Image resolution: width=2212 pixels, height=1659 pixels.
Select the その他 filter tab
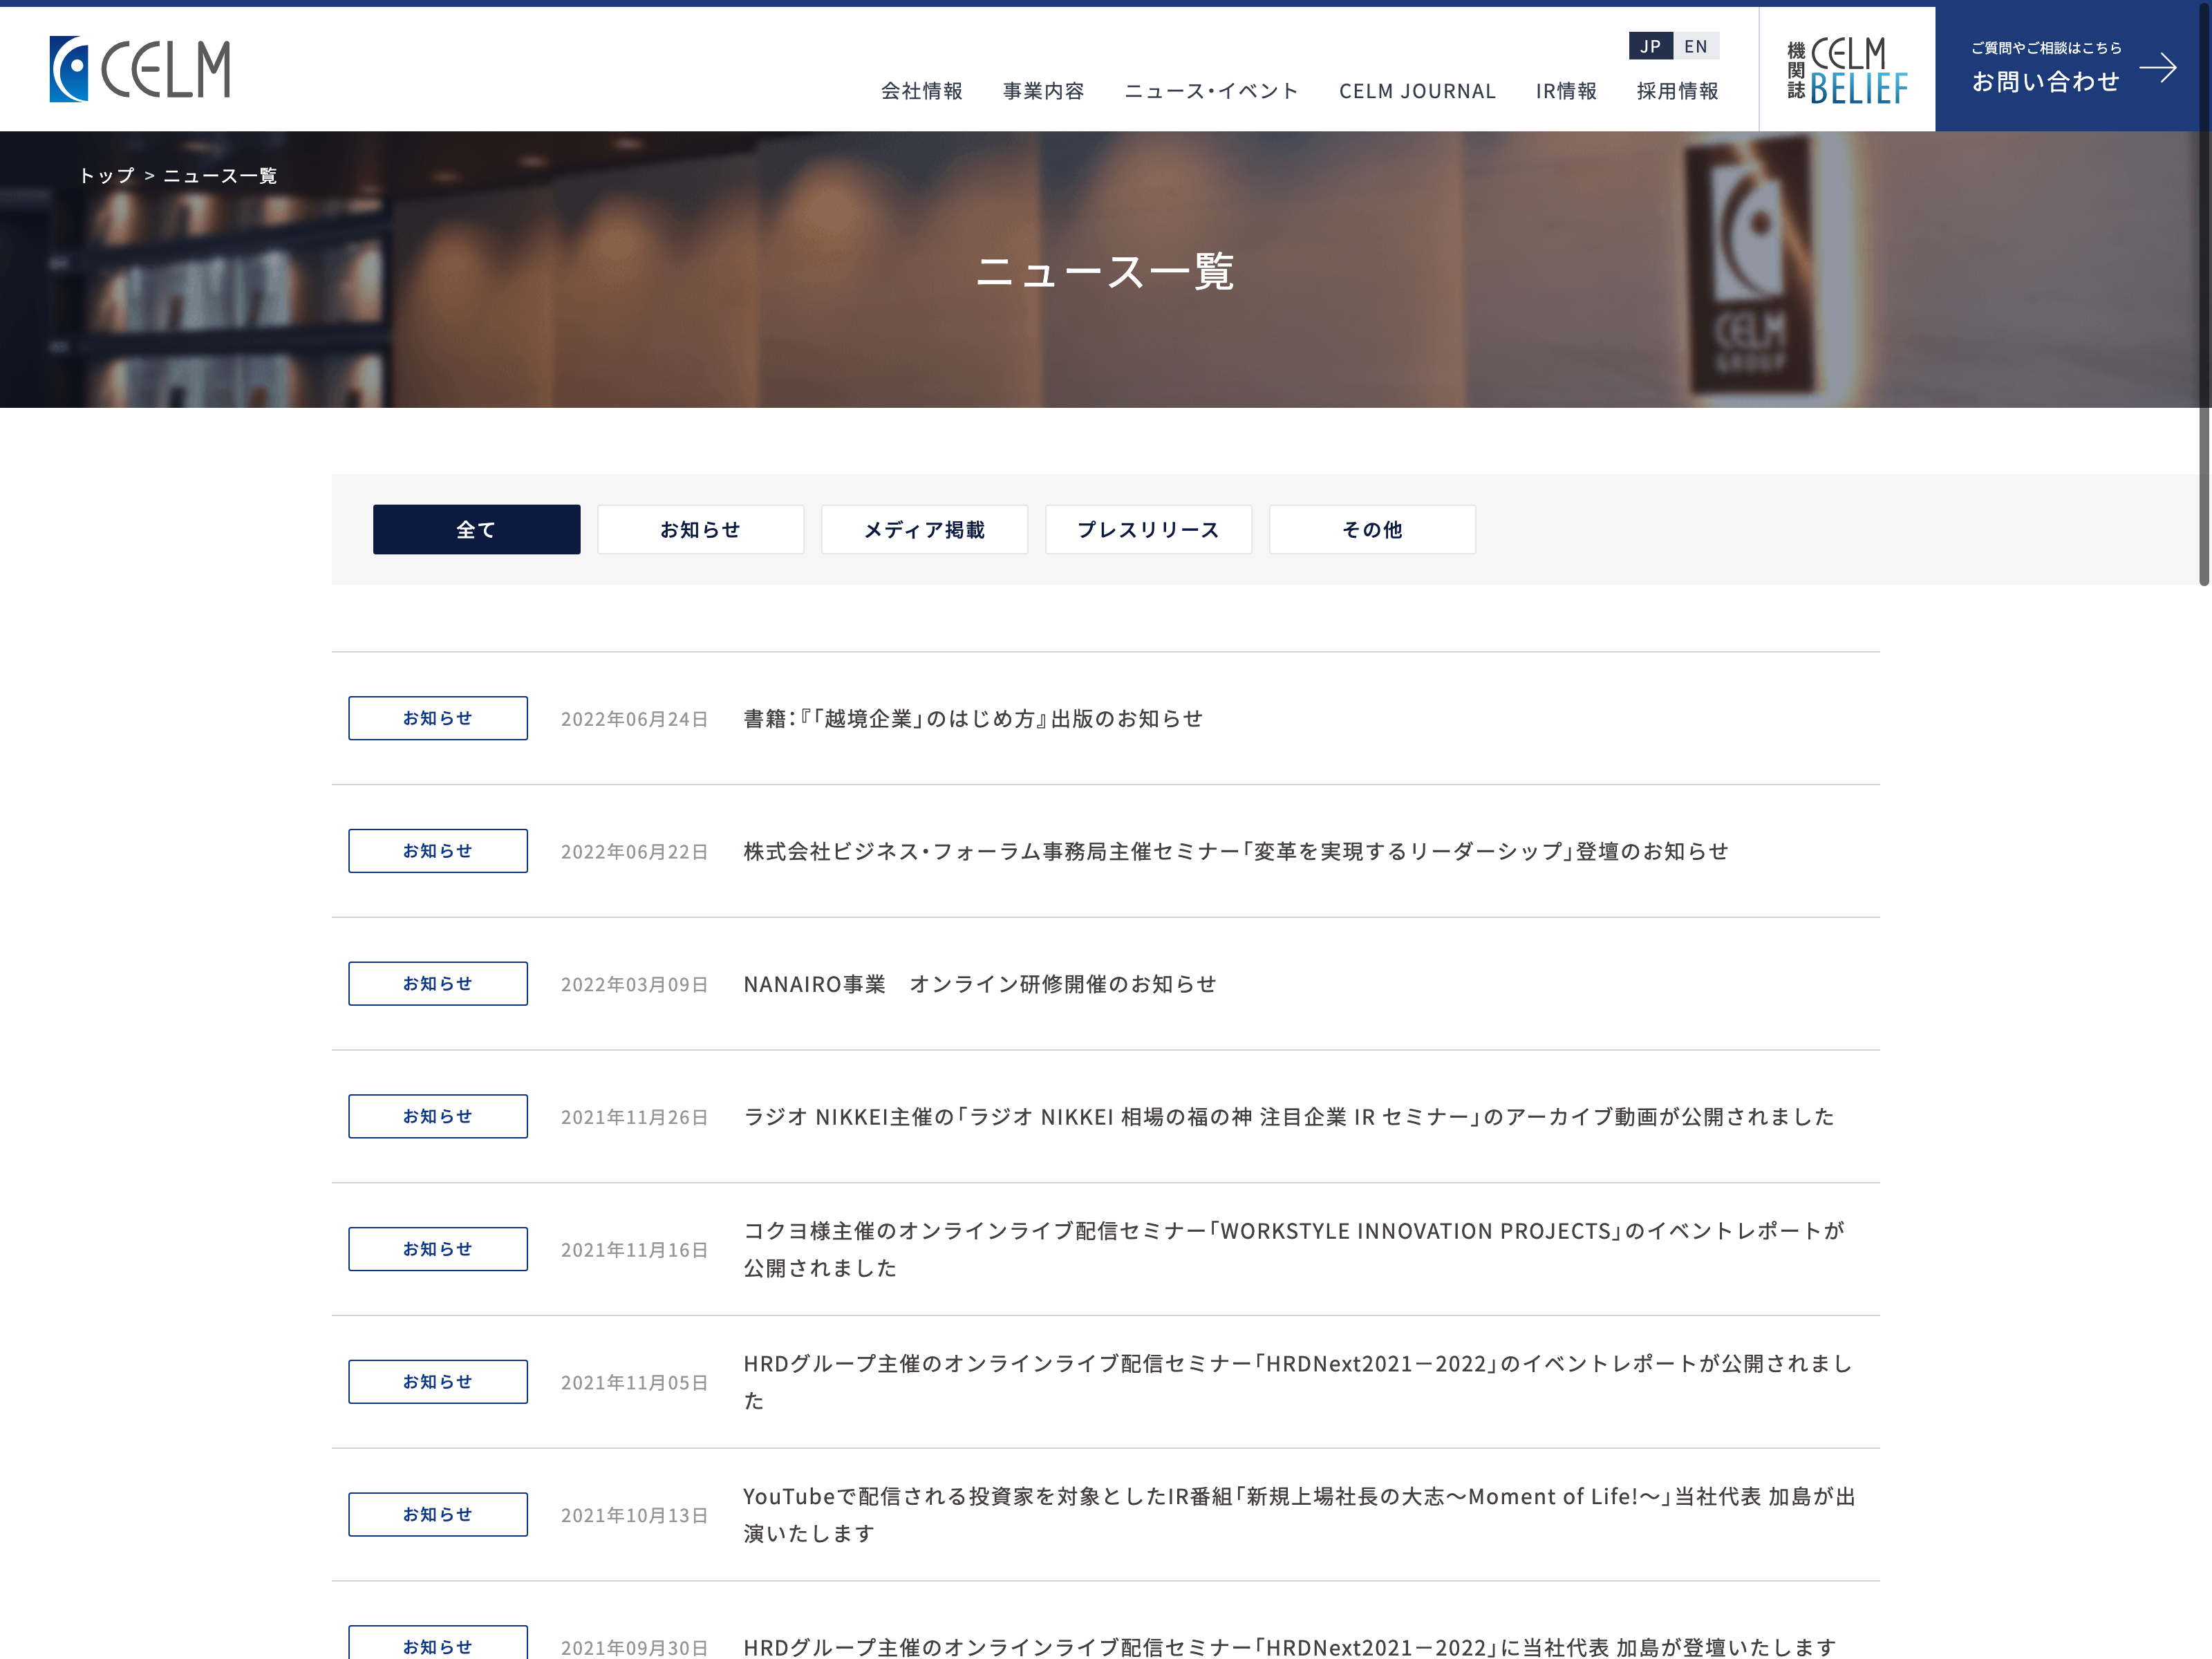click(1372, 529)
